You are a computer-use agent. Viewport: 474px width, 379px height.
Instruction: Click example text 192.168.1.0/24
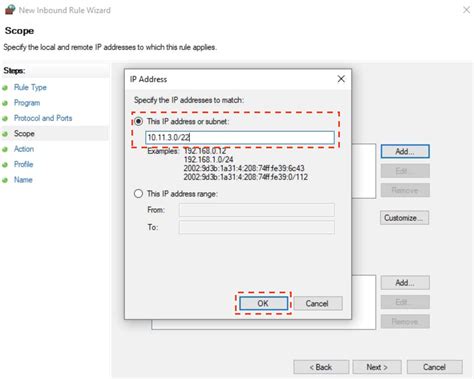tap(208, 159)
